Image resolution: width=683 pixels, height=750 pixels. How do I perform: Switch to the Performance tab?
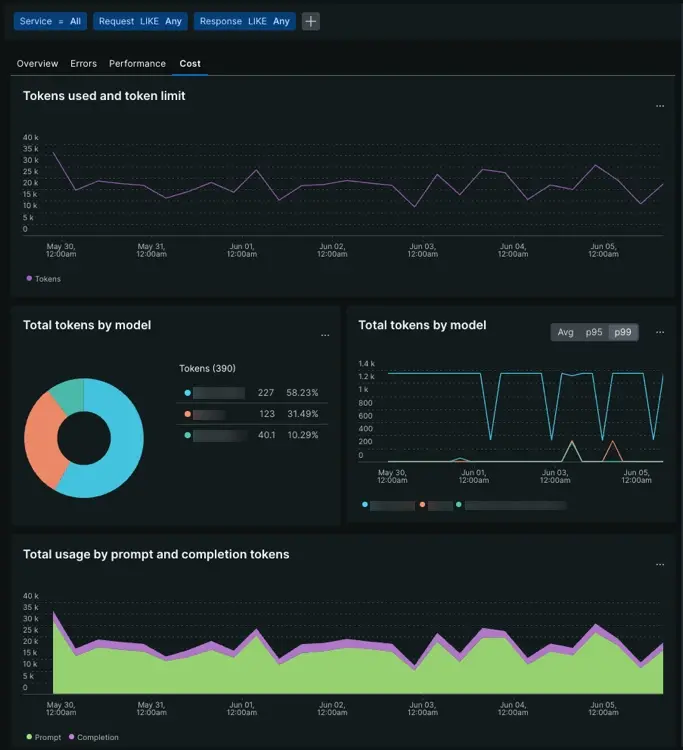point(137,64)
